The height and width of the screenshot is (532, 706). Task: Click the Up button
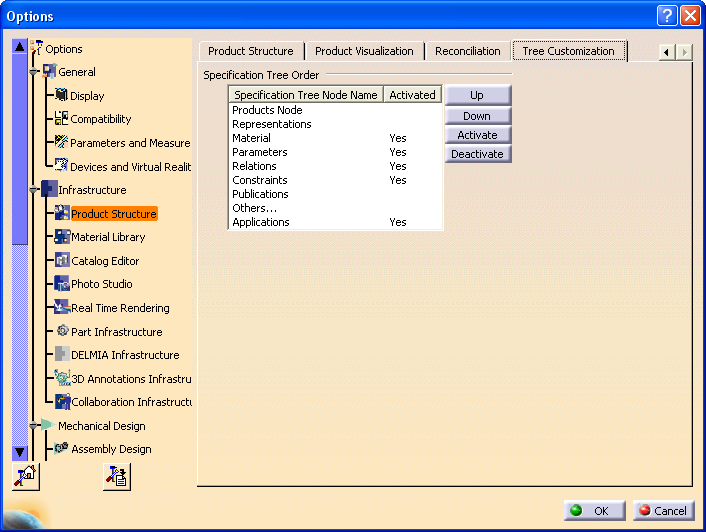point(478,95)
